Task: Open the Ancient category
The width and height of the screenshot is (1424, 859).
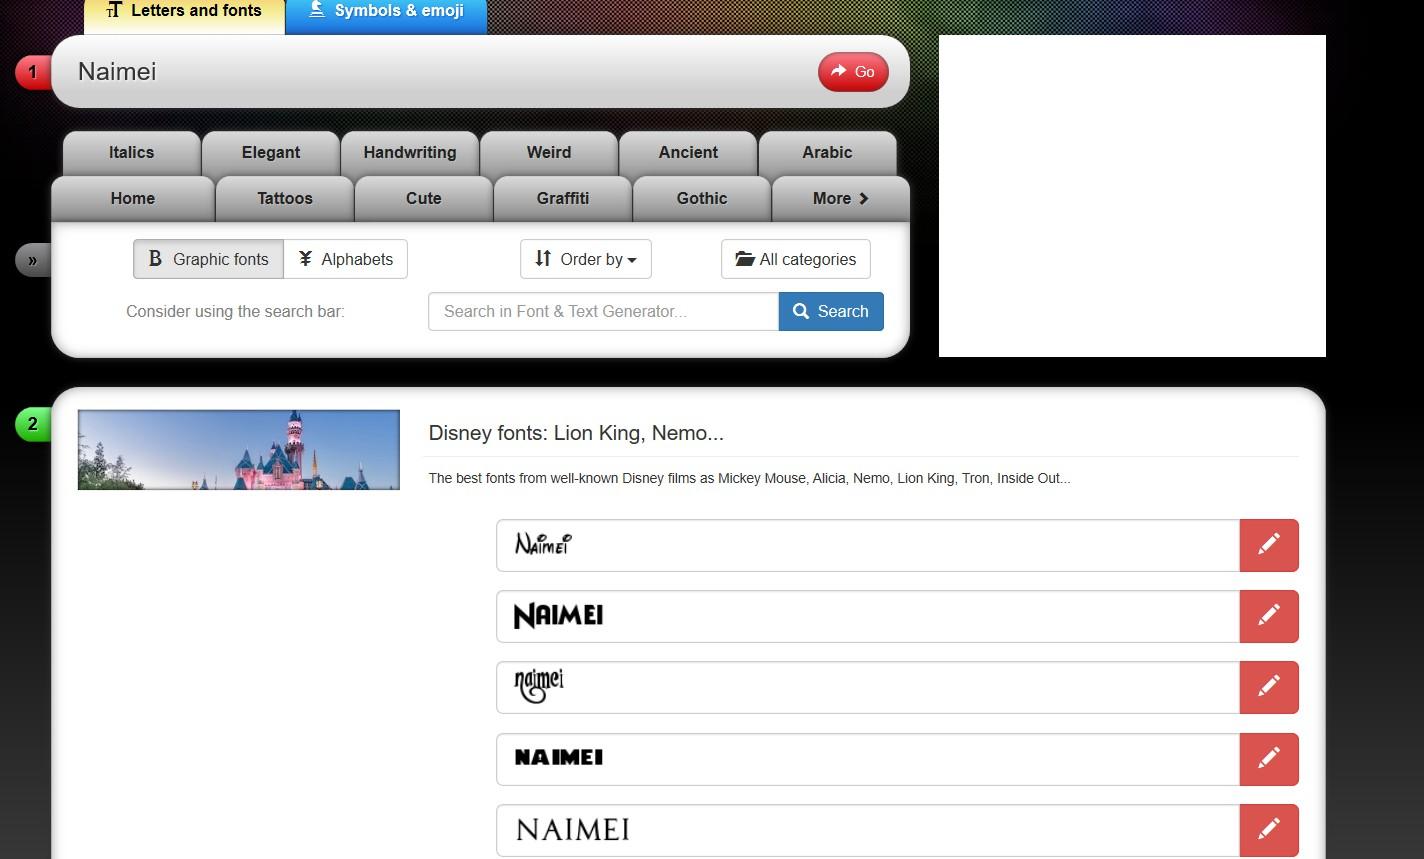Action: point(688,153)
